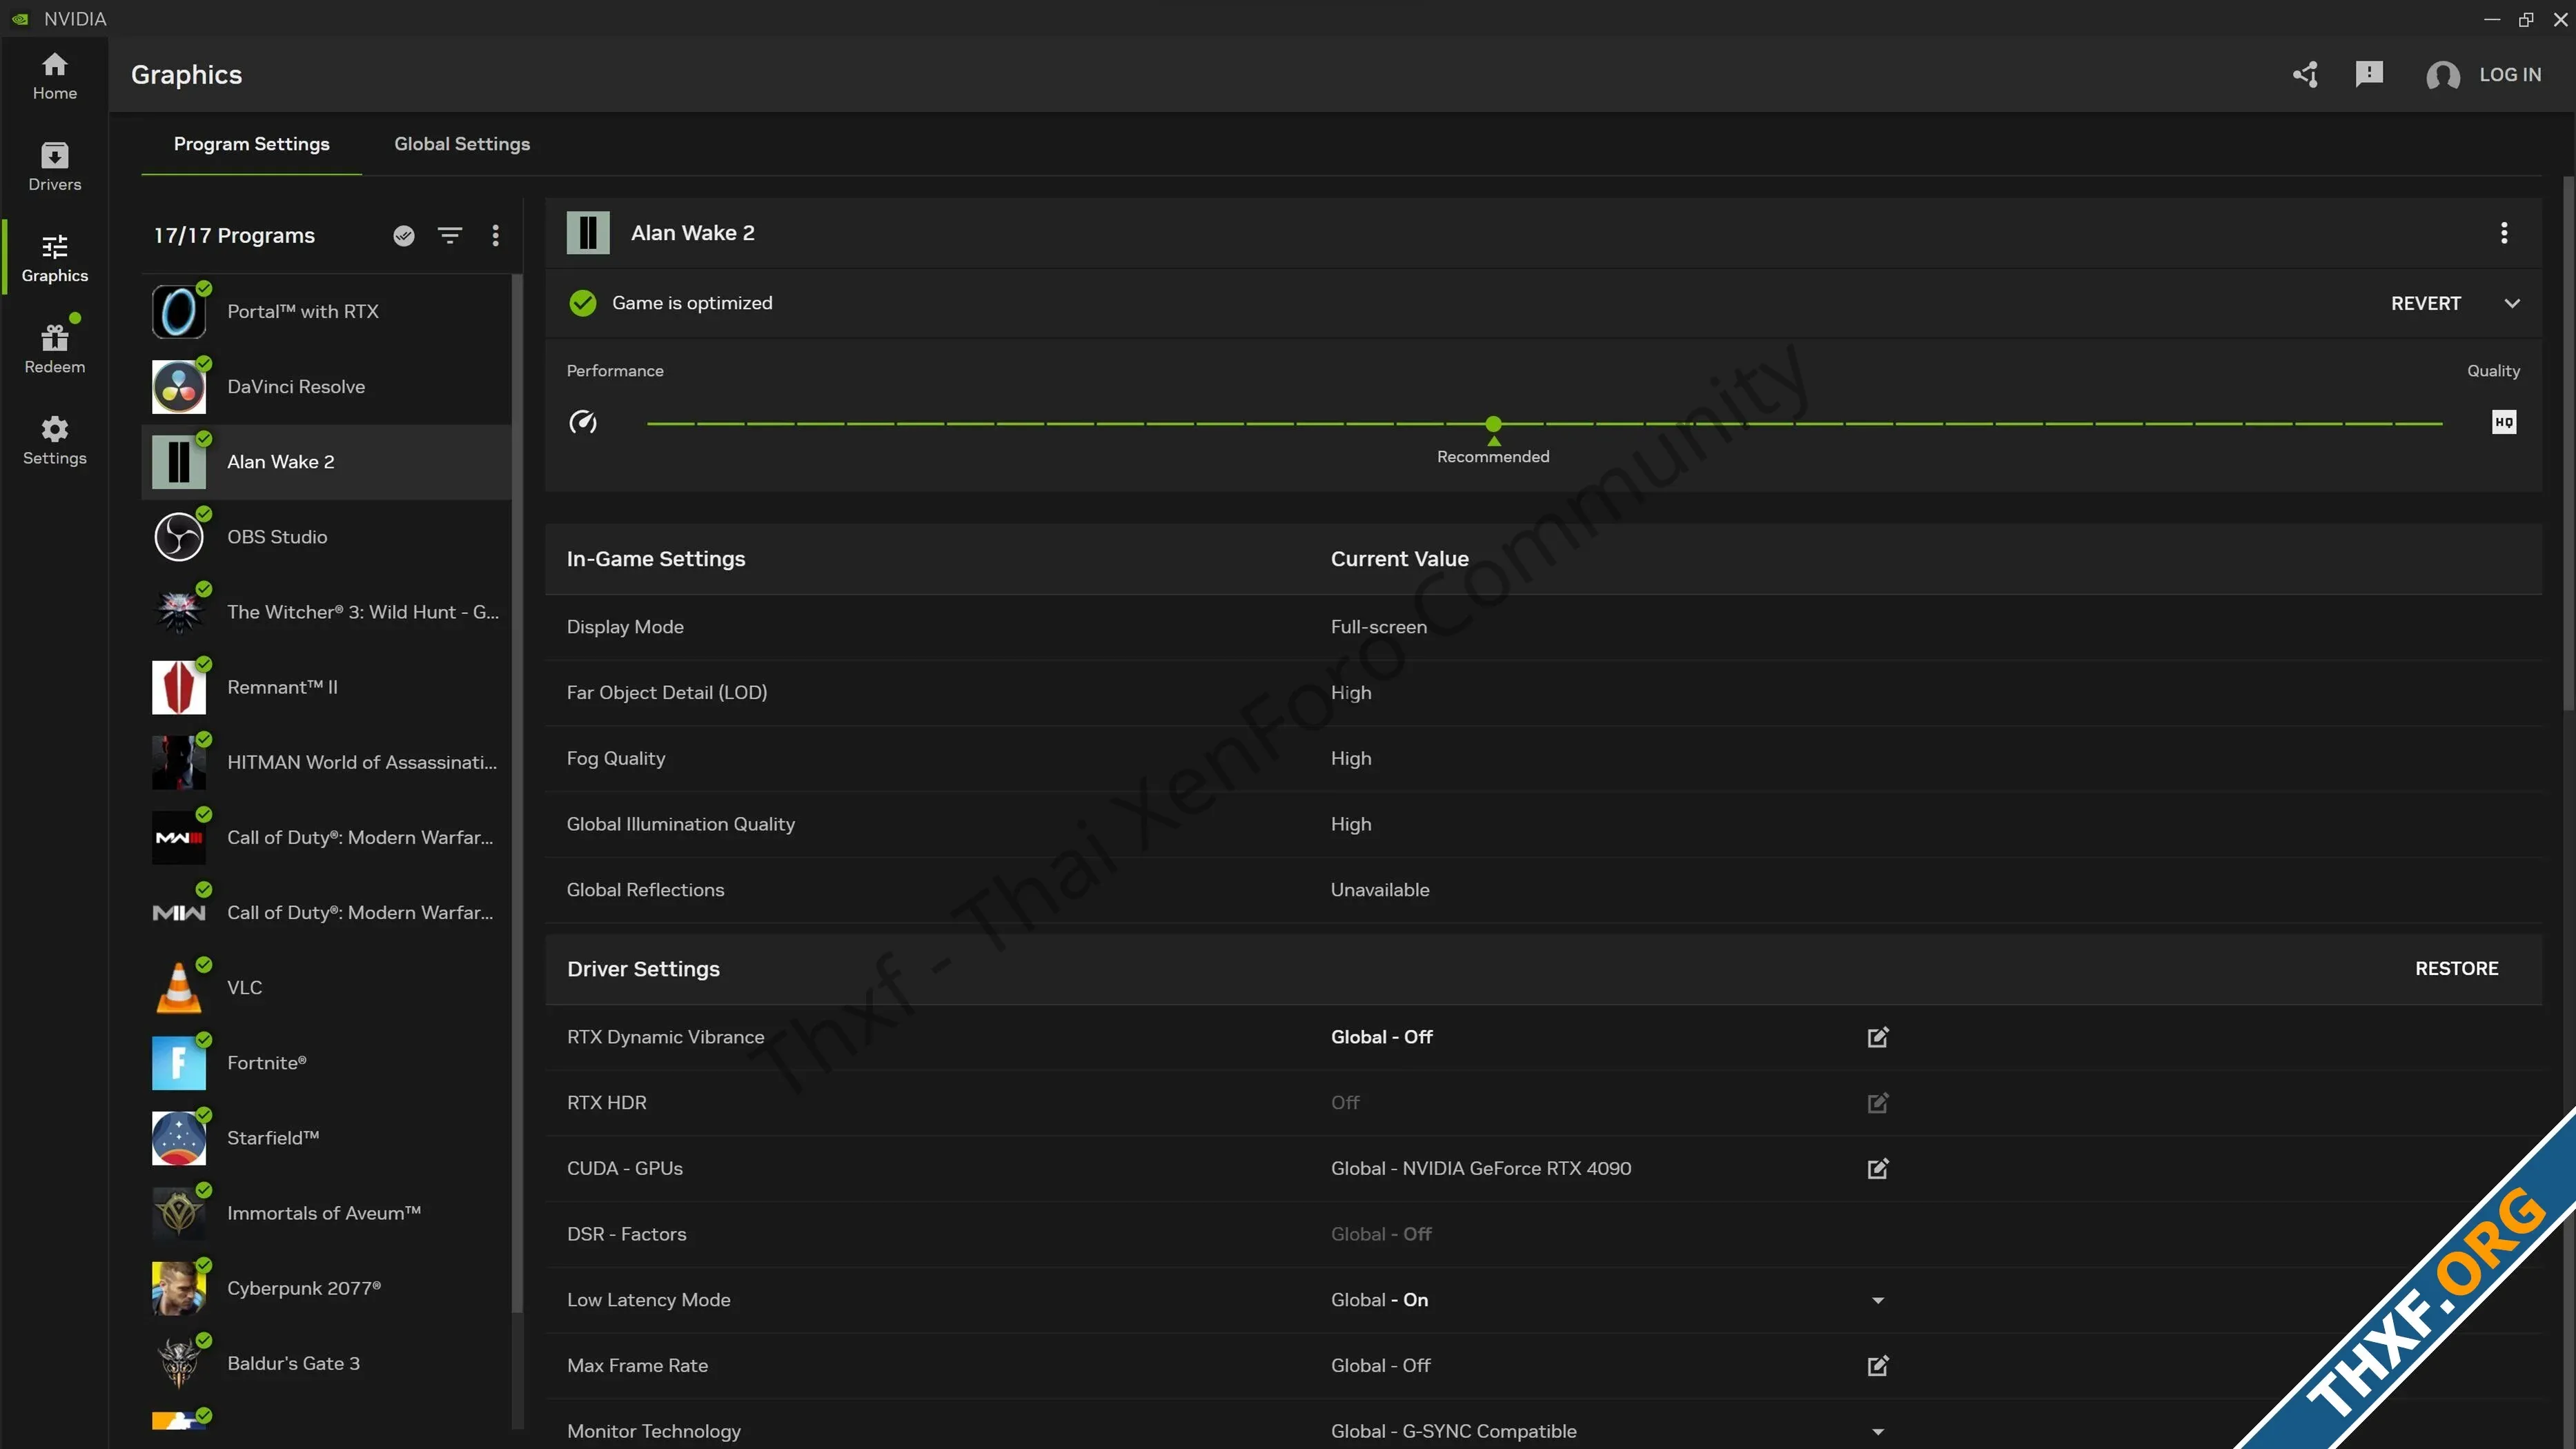The image size is (2576, 1449).
Task: Edit the CUDA - GPUs setting
Action: tap(1877, 1168)
